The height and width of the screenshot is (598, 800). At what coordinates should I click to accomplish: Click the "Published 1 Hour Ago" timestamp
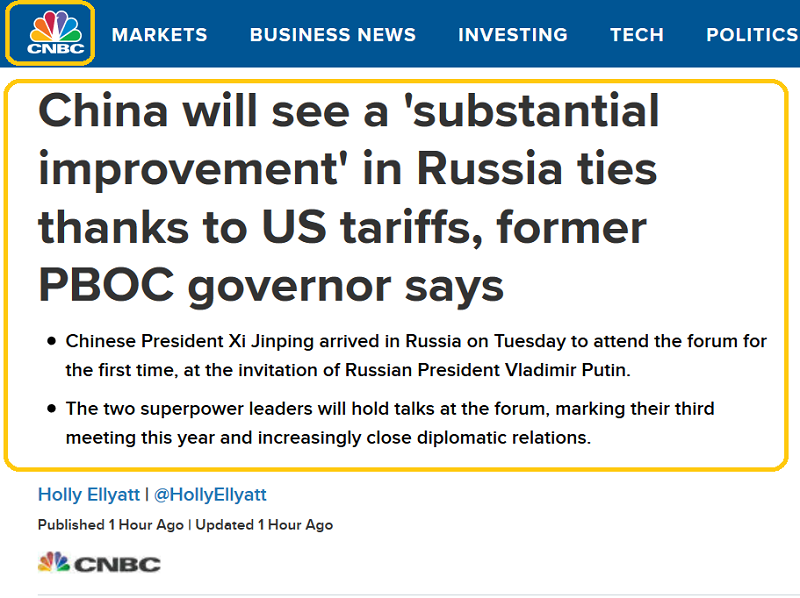point(112,525)
